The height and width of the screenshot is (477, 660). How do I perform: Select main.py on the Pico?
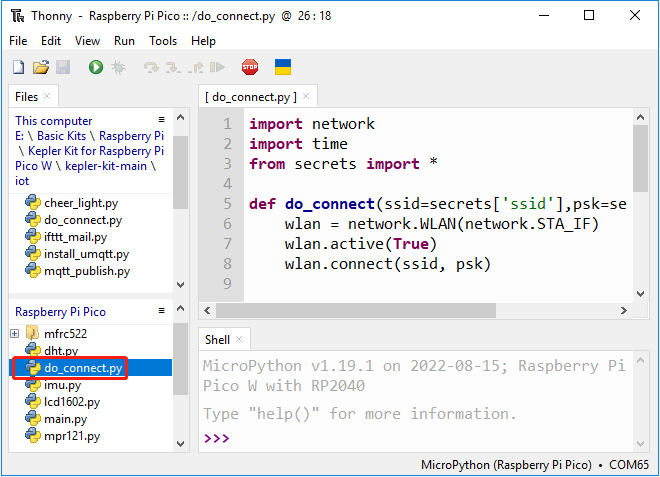[x=65, y=419]
